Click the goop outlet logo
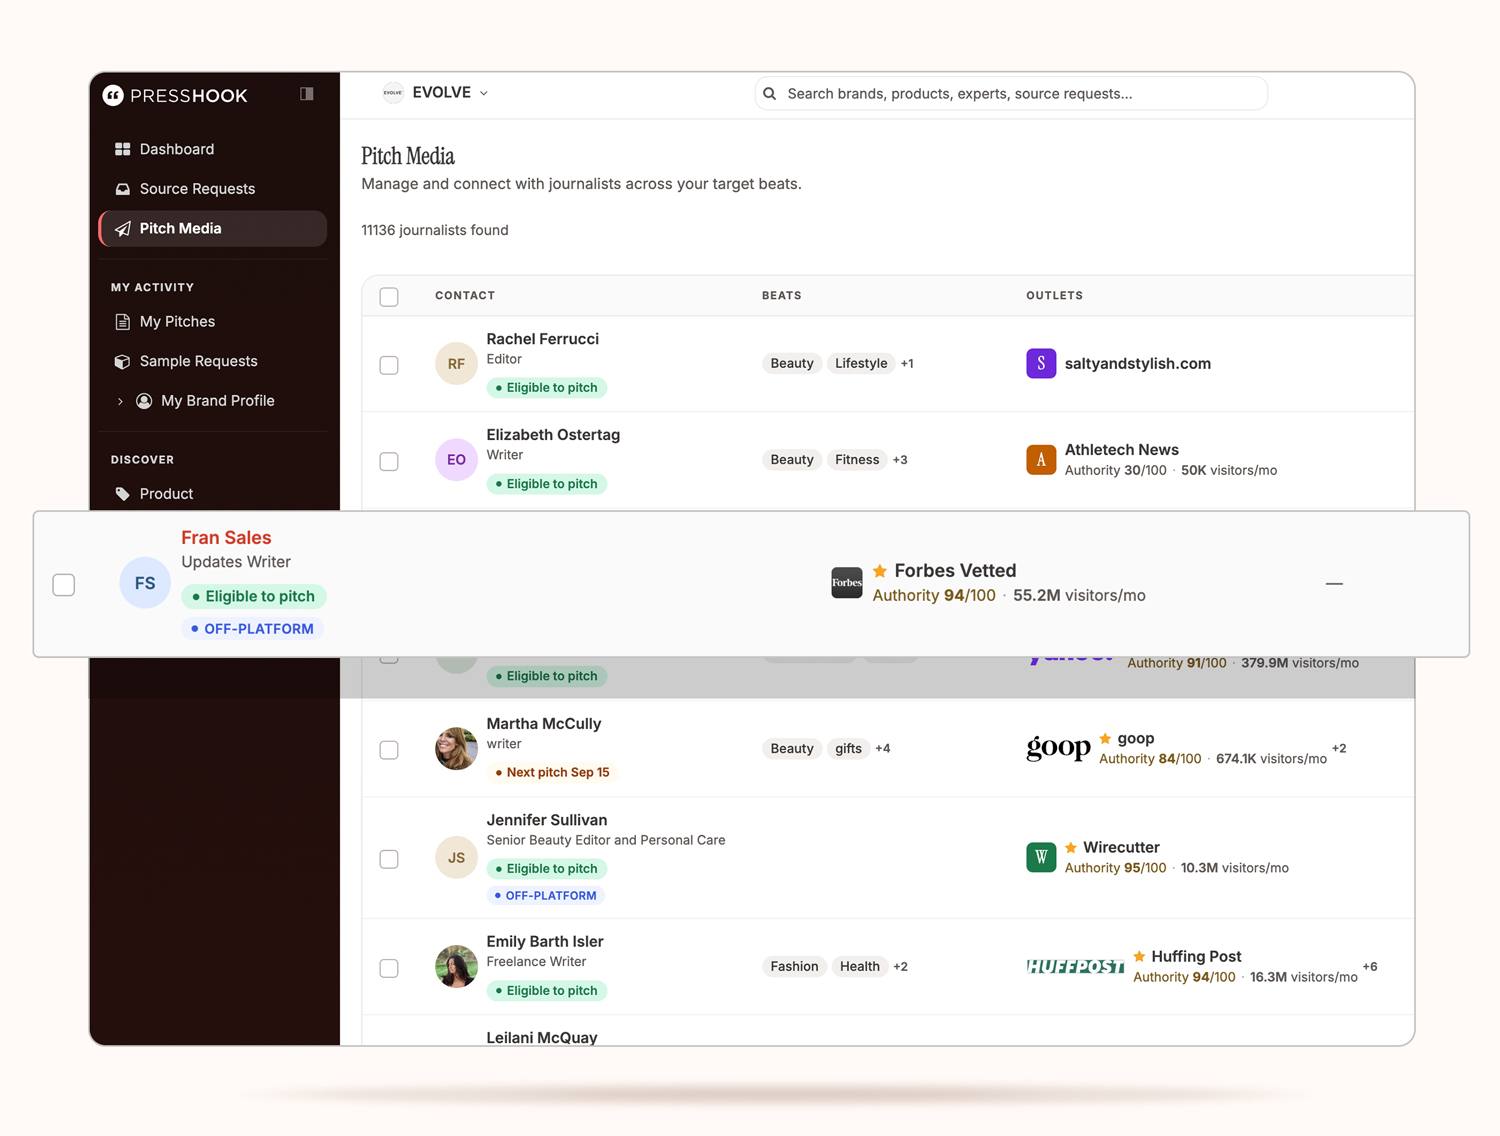1500x1136 pixels. pos(1058,748)
